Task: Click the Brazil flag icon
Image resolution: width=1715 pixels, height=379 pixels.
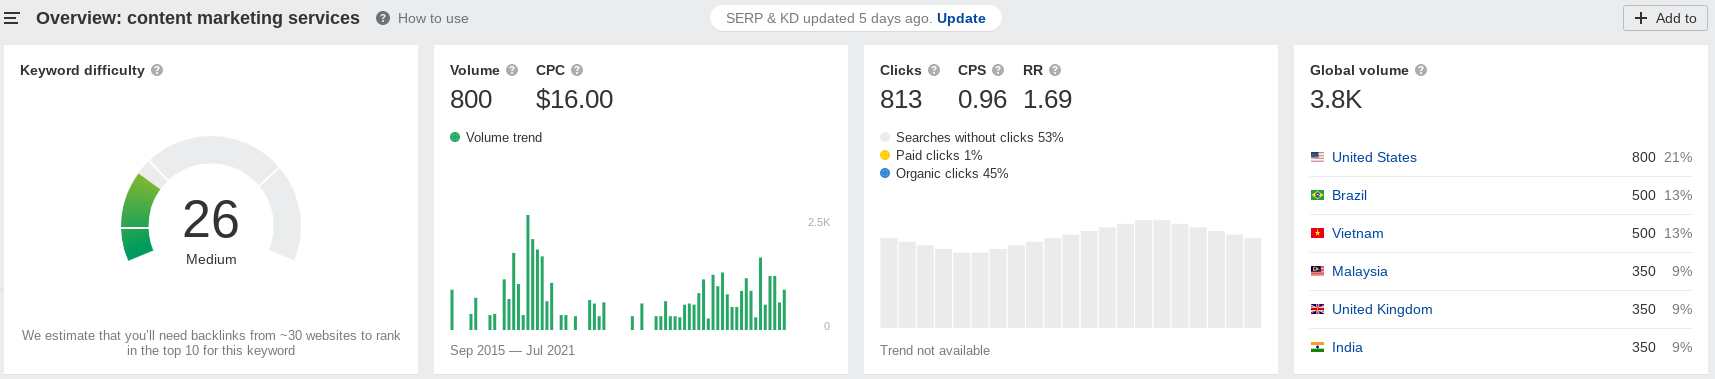Action: pyautogui.click(x=1317, y=195)
